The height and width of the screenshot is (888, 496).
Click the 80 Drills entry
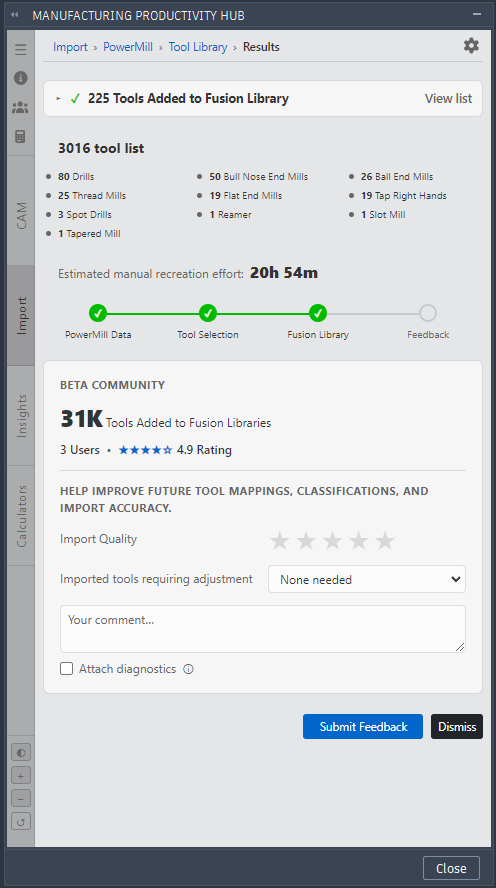76,177
